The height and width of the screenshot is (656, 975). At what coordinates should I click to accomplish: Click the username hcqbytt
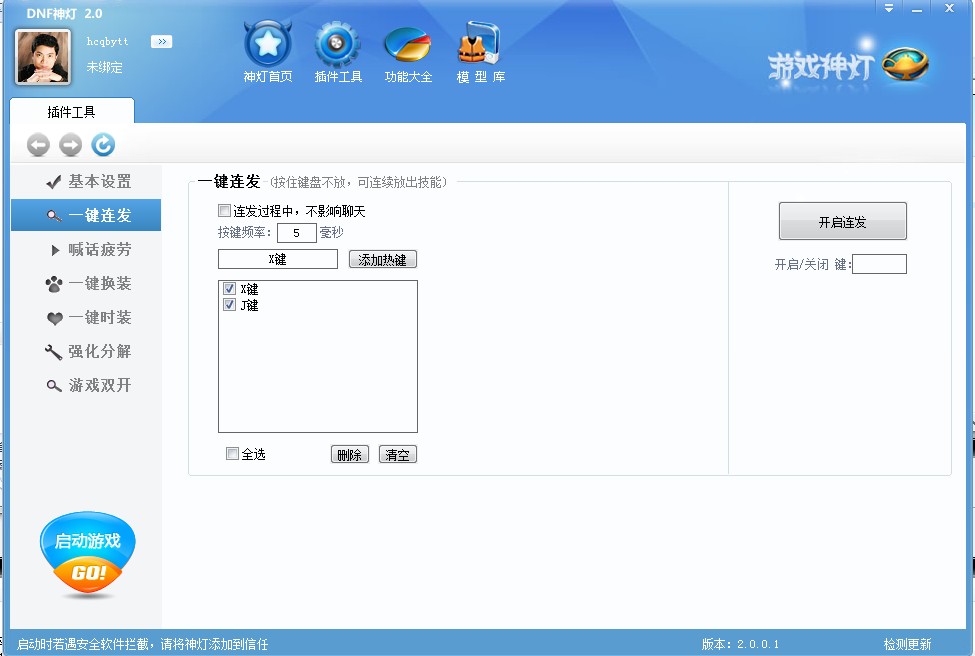pos(107,42)
